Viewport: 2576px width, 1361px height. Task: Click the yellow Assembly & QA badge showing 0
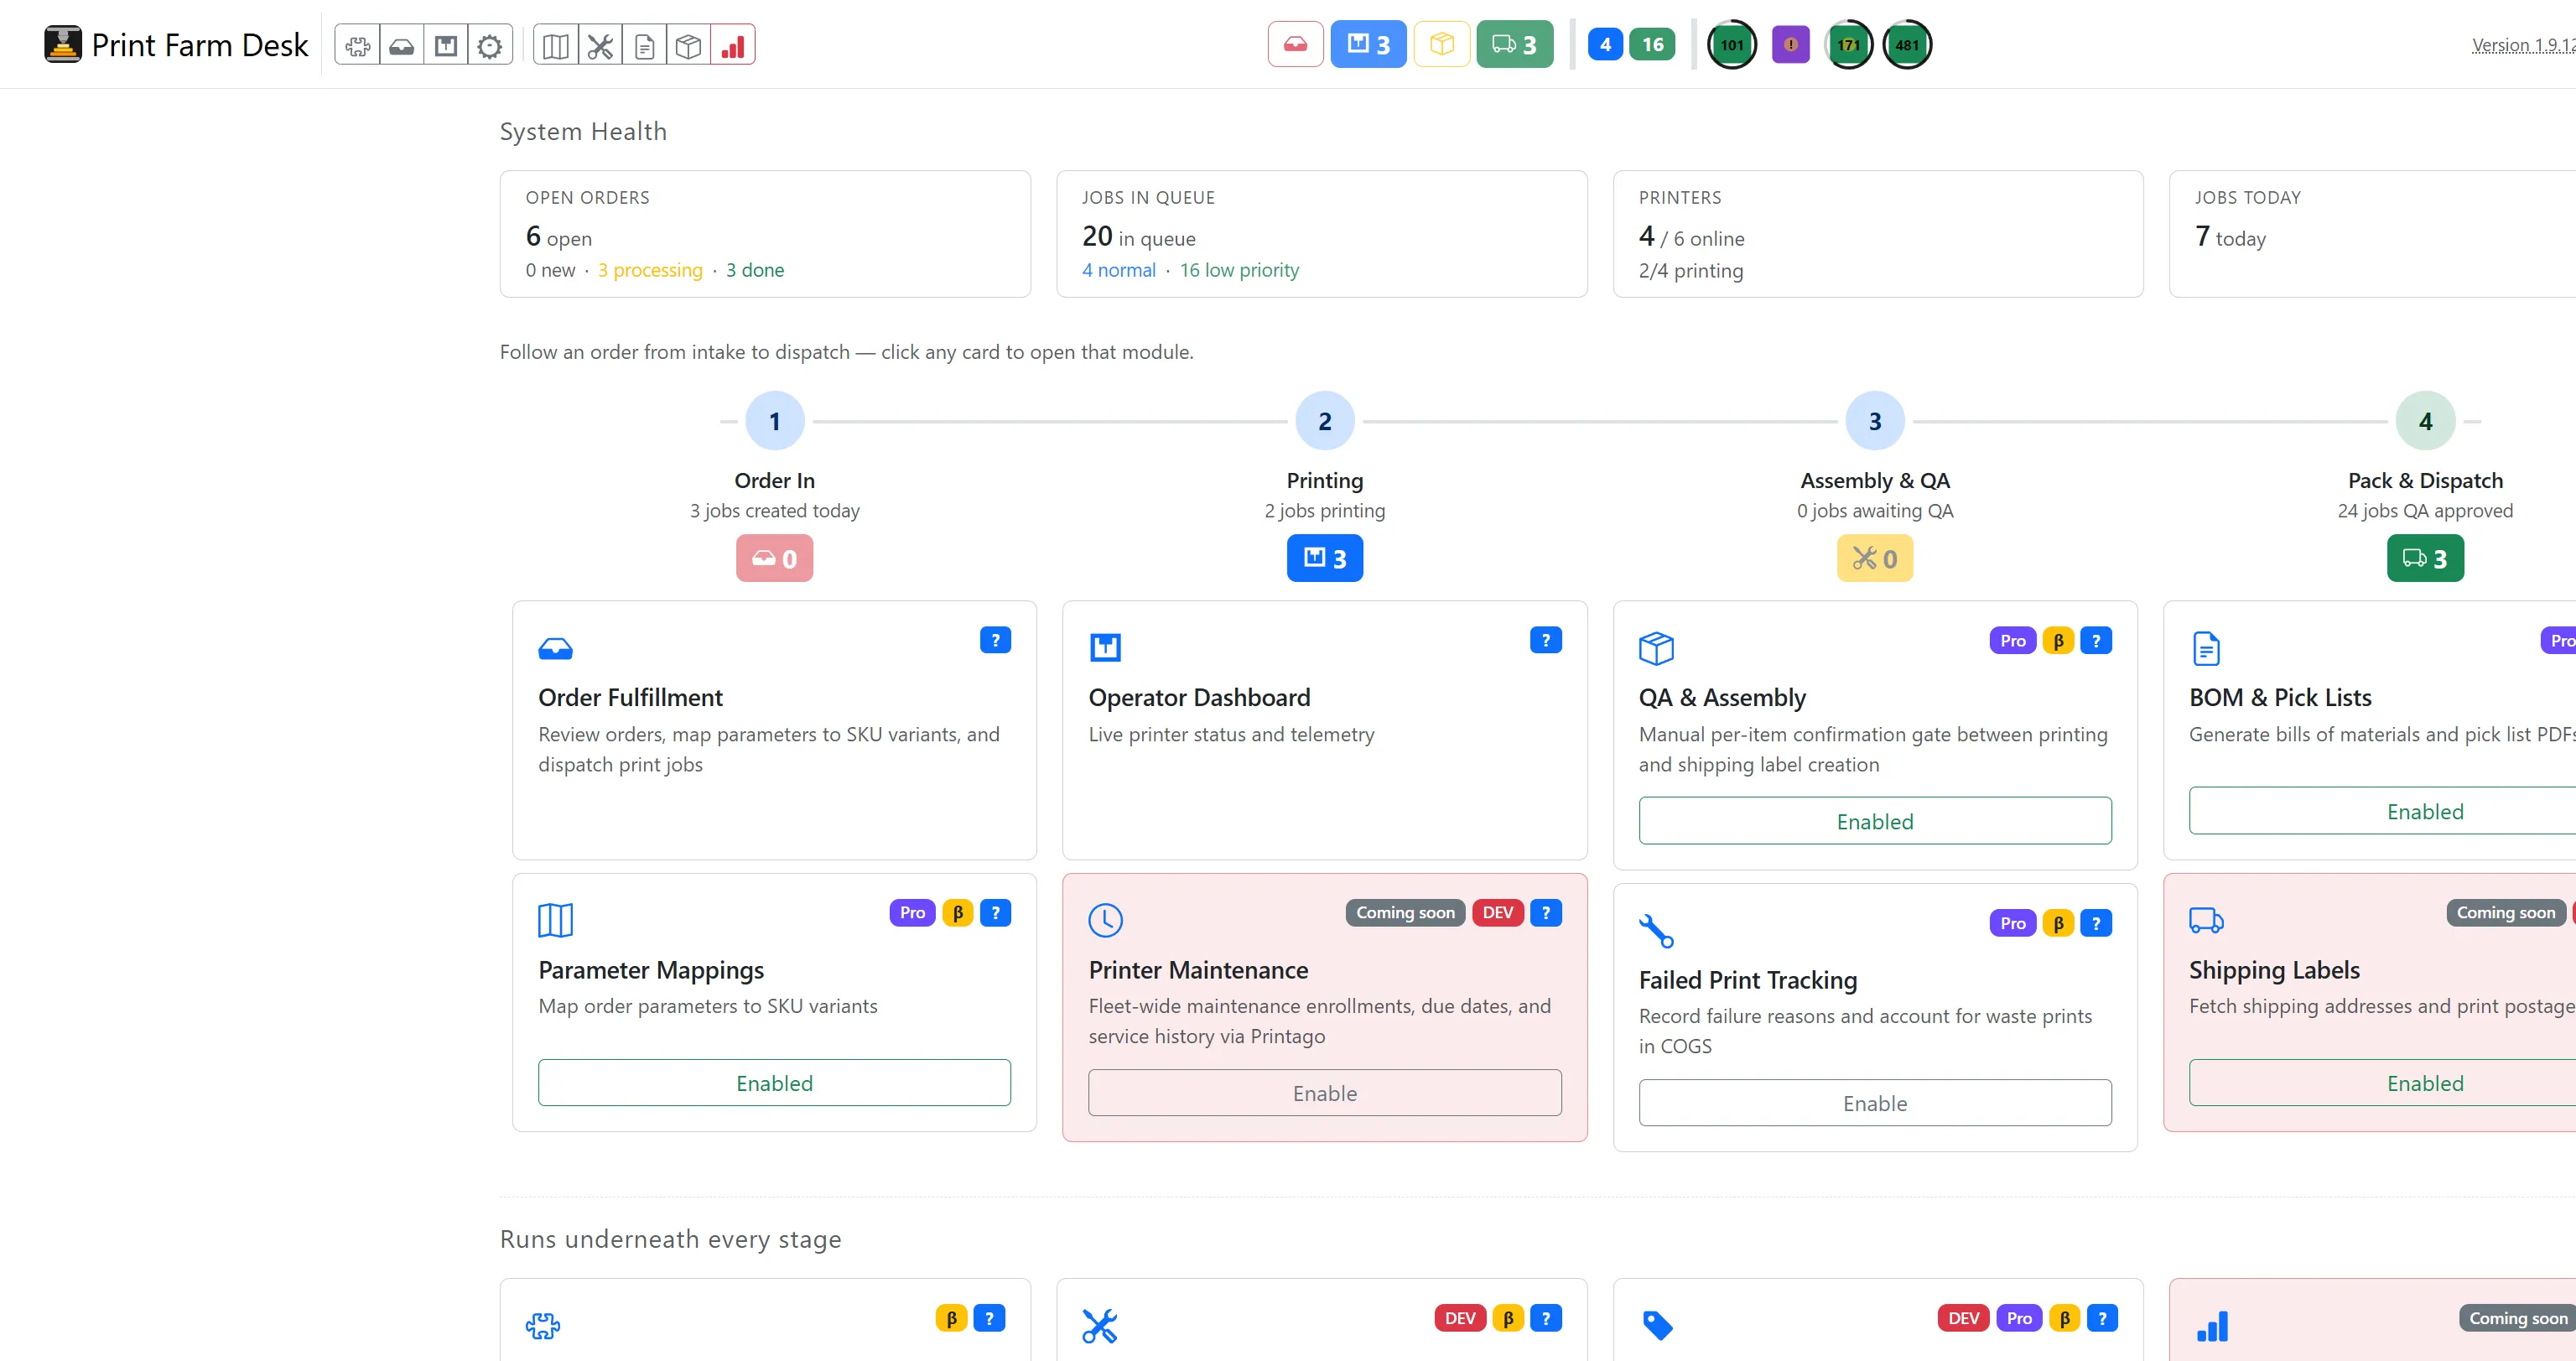coord(1874,558)
